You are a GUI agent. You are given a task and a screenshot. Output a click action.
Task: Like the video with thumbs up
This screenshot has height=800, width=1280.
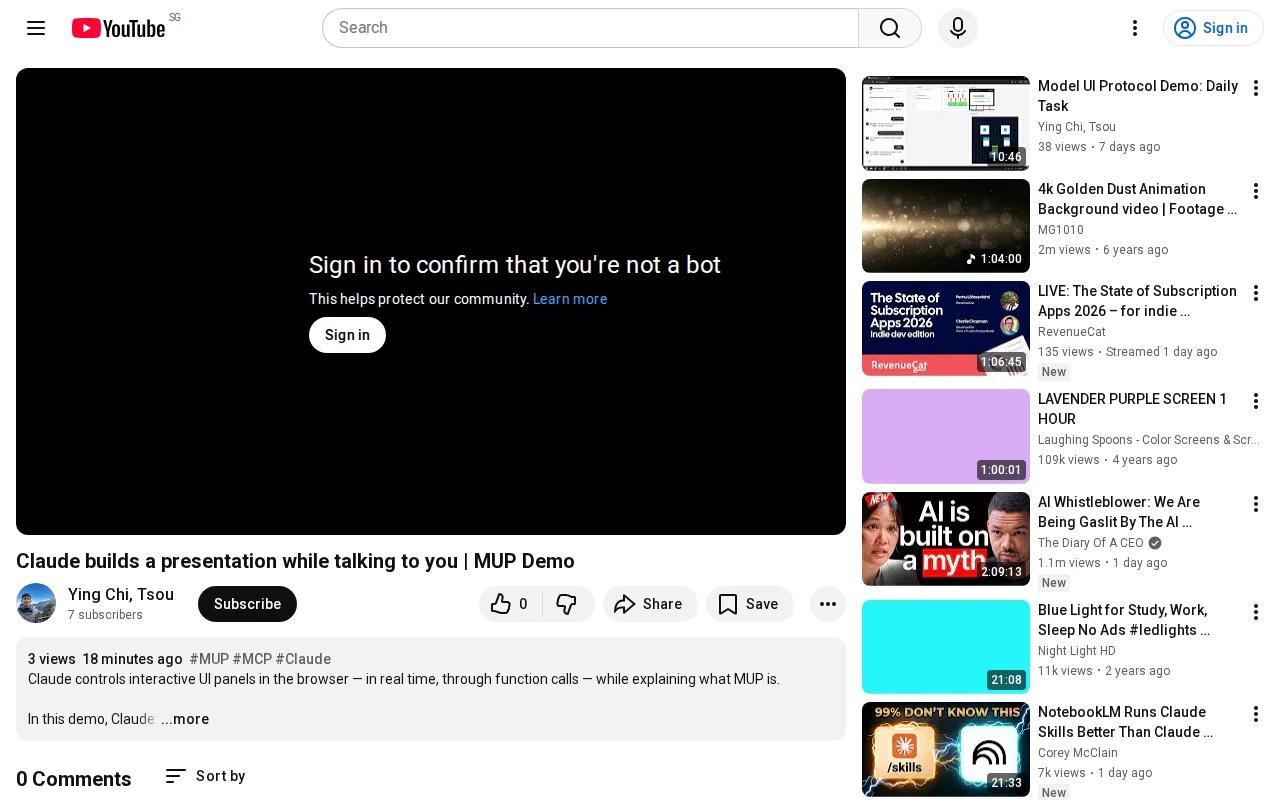tap(510, 604)
